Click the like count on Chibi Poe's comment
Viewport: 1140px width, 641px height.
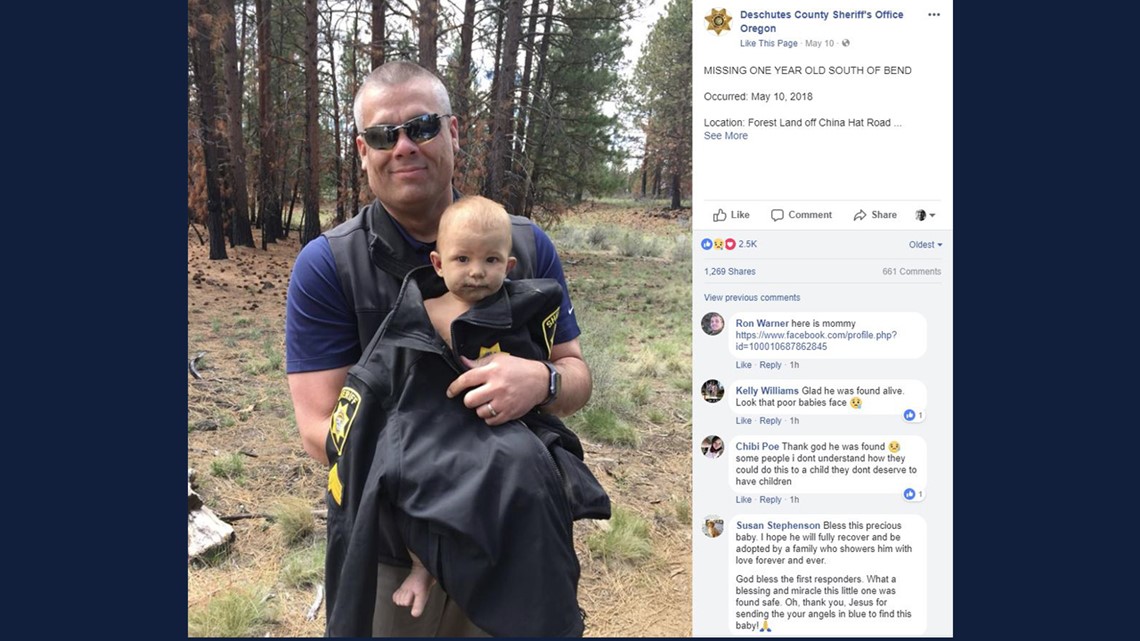pyautogui.click(x=914, y=494)
